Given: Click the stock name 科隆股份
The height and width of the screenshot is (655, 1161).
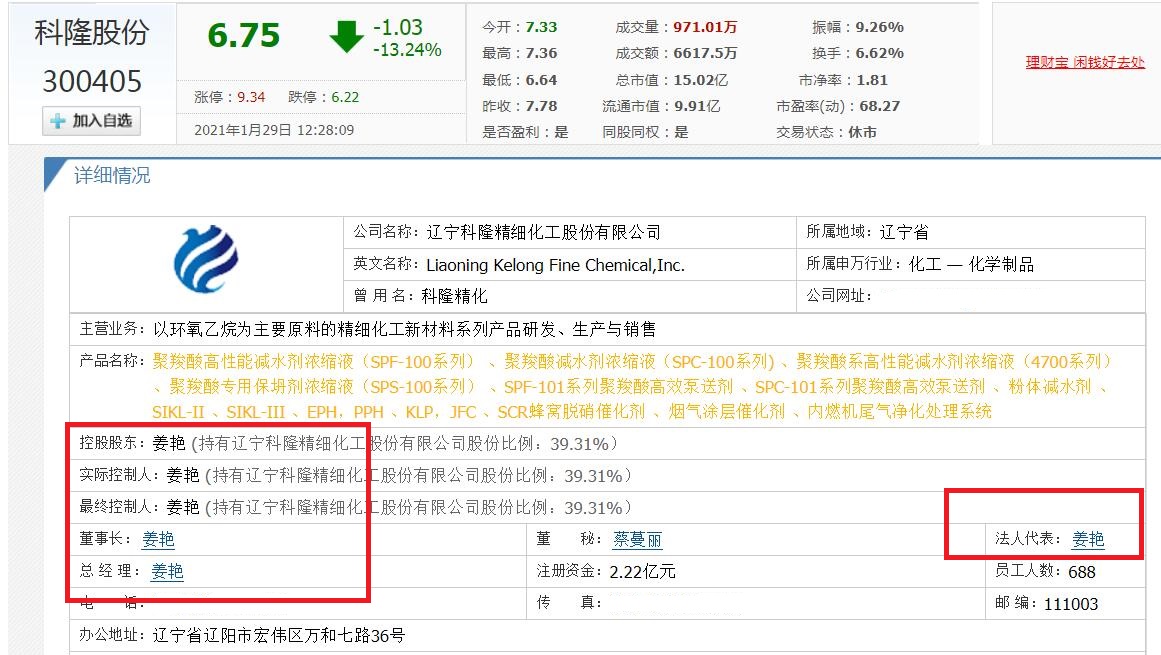Looking at the screenshot, I should coord(92,33).
